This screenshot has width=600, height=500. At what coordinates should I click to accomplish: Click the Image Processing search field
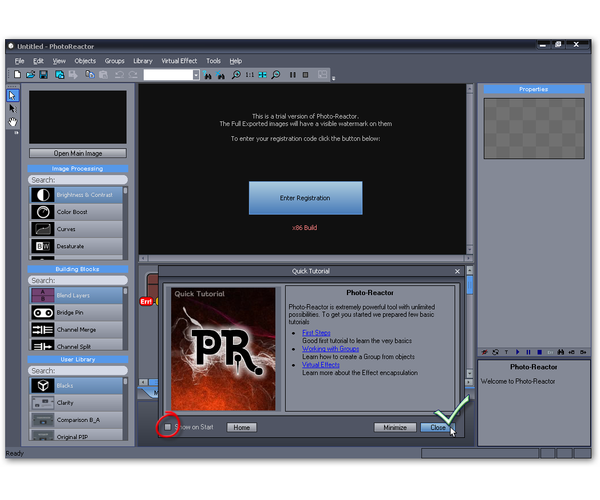78,180
